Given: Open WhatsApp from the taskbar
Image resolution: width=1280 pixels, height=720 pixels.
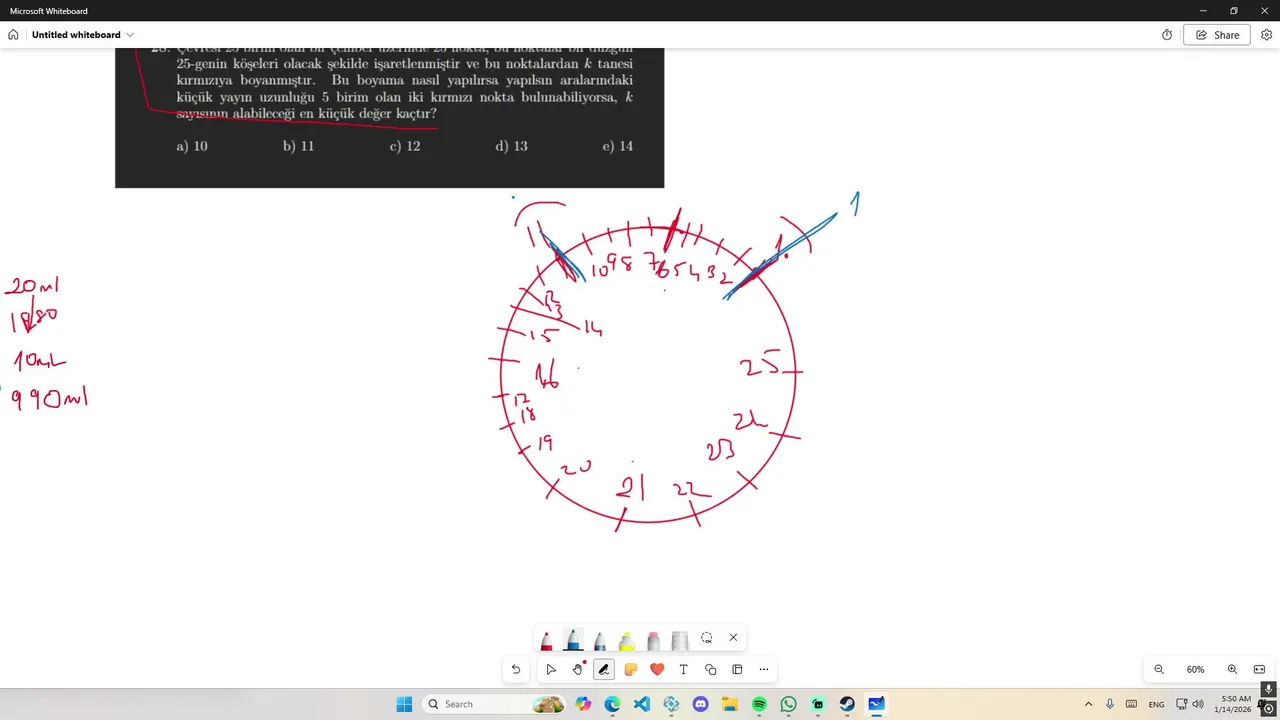Looking at the screenshot, I should coord(789,704).
